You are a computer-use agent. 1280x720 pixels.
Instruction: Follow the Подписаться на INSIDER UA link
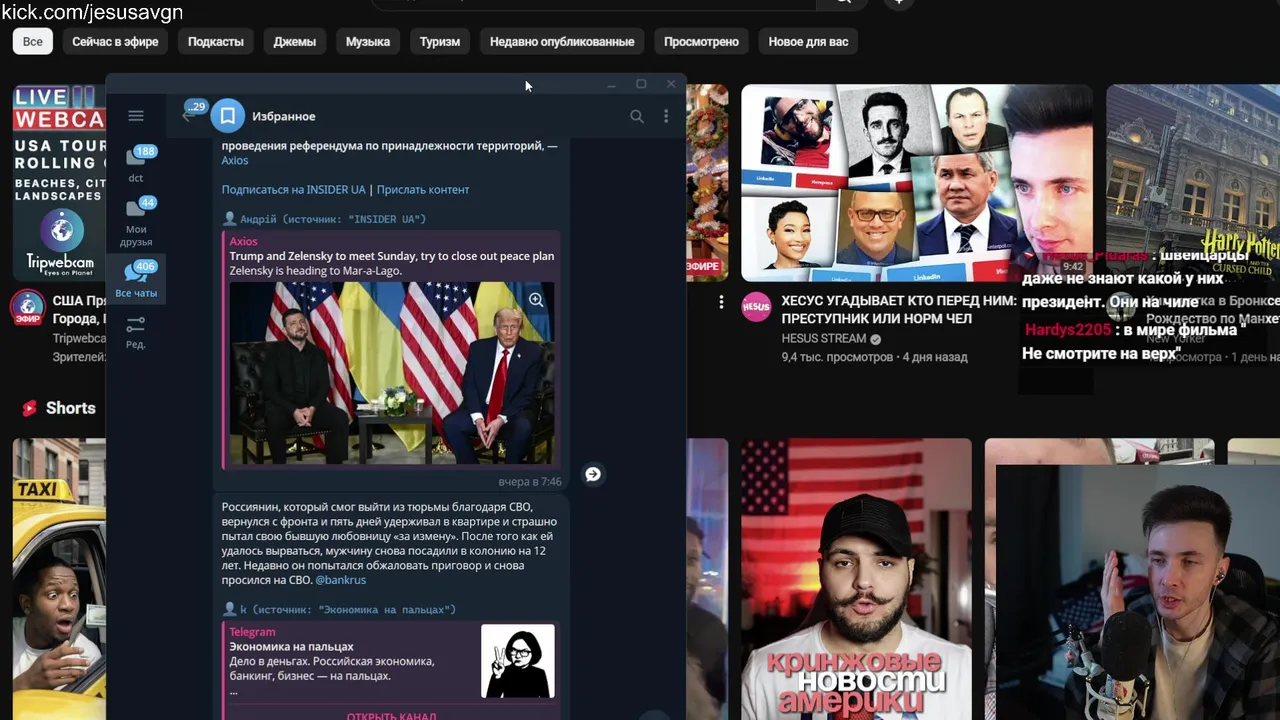[293, 189]
